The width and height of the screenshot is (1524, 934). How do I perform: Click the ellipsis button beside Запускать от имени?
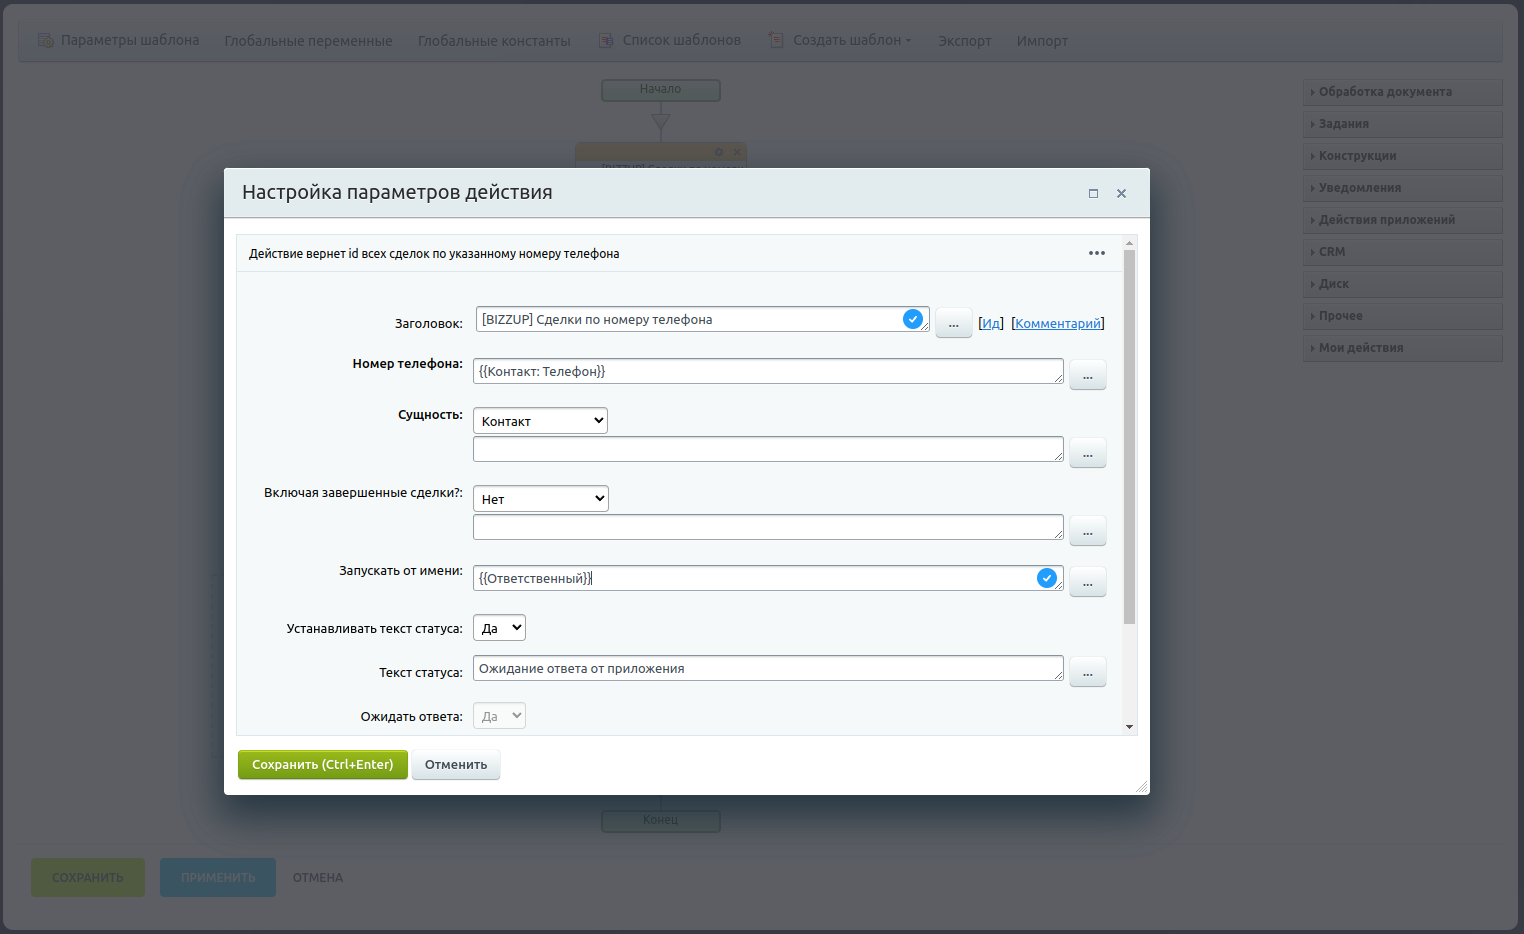[1087, 582]
